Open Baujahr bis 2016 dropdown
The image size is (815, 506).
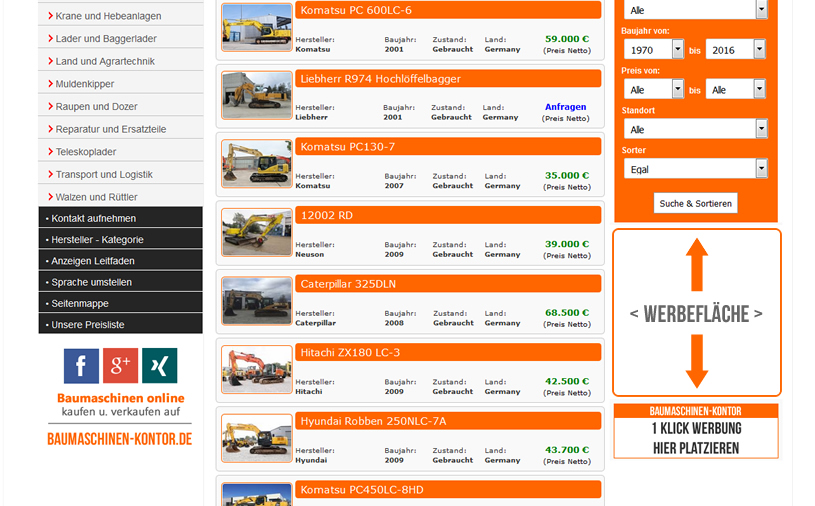tap(735, 50)
